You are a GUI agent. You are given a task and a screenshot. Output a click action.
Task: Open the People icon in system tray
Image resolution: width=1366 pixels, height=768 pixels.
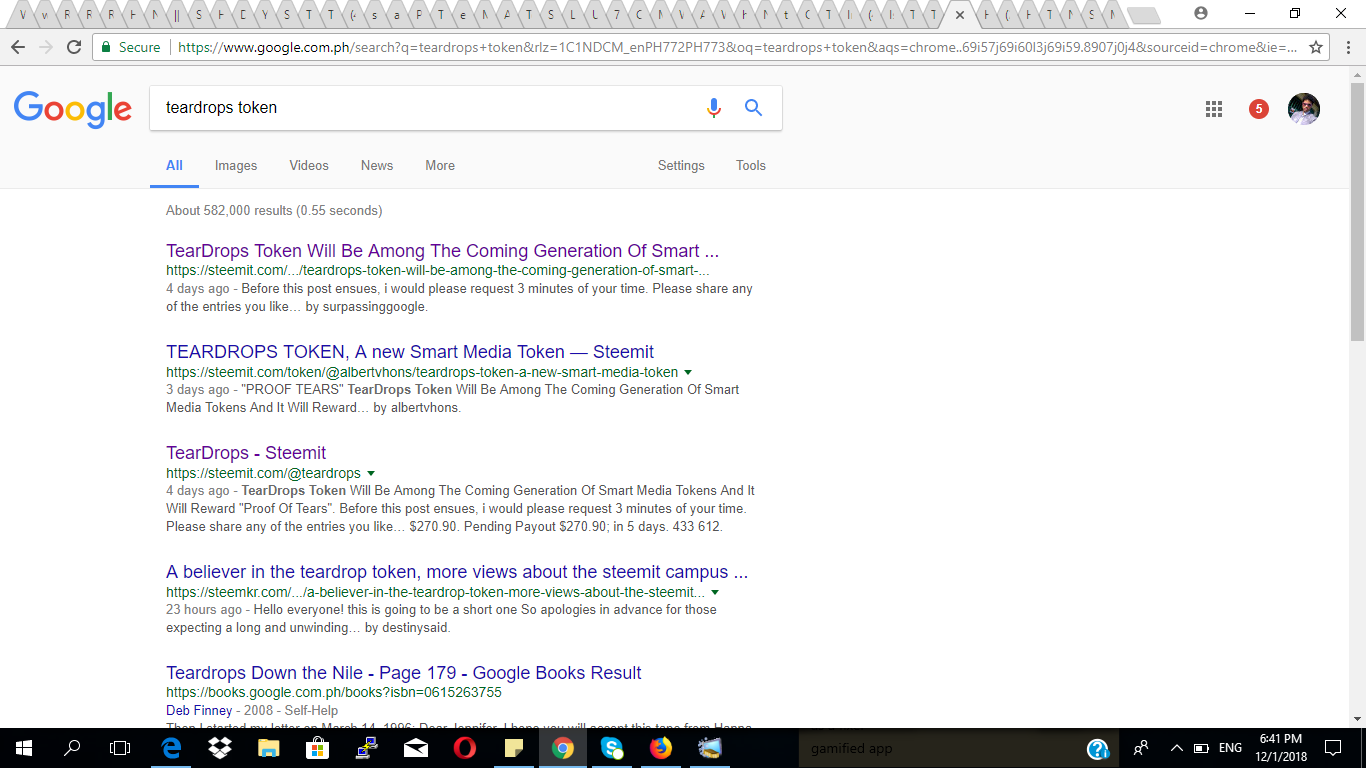pos(1141,748)
